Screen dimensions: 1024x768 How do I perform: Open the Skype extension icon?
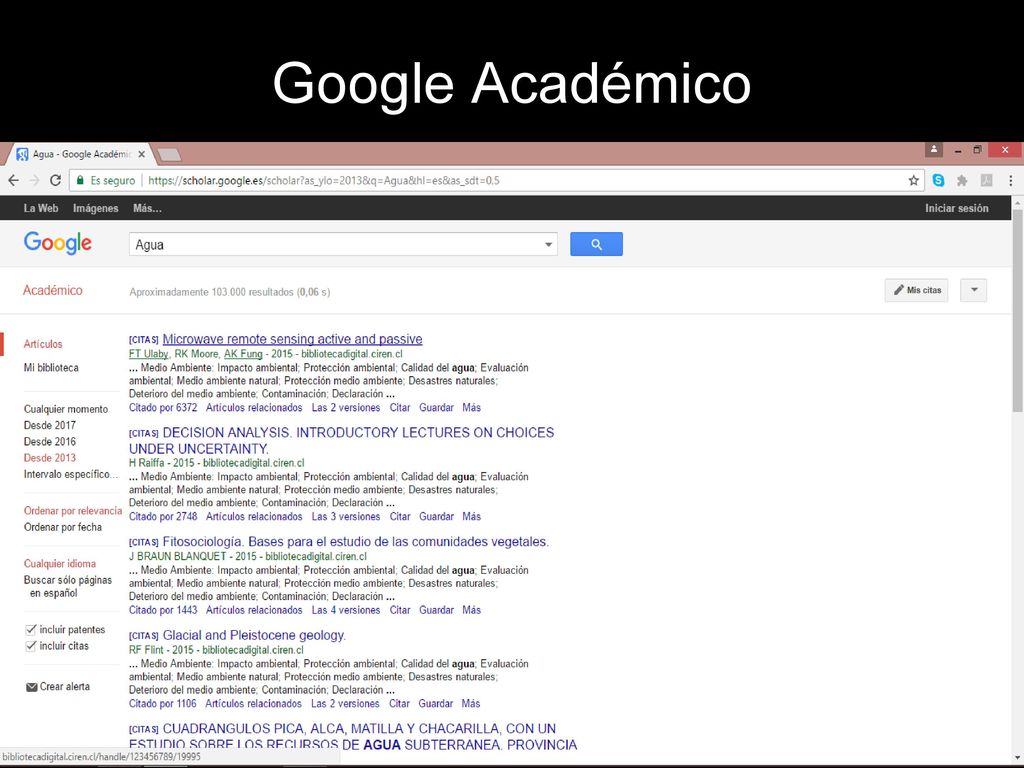tap(938, 180)
